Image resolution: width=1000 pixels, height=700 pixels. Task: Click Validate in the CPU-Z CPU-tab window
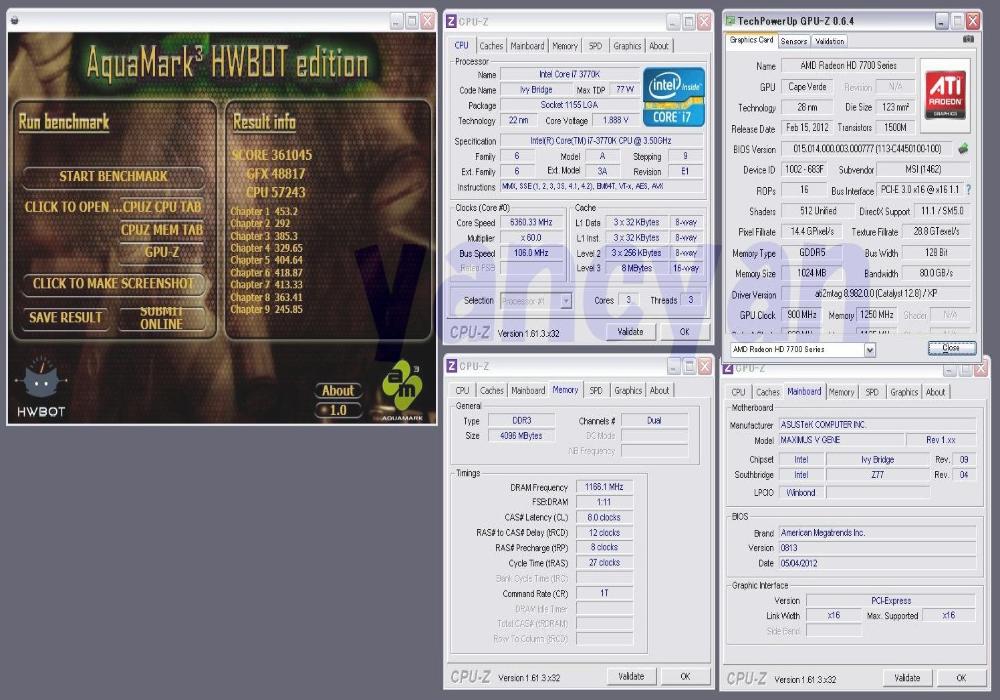(630, 332)
